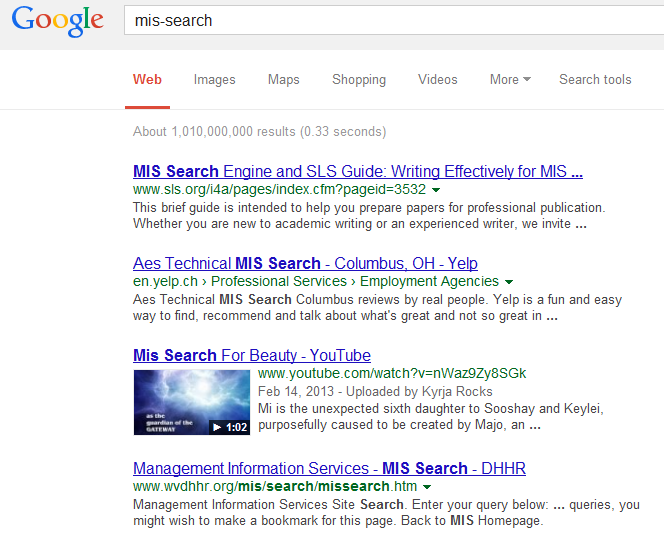Open Management Information Services DHHR result
Screen dimensions: 664x546
pyautogui.click(x=329, y=468)
